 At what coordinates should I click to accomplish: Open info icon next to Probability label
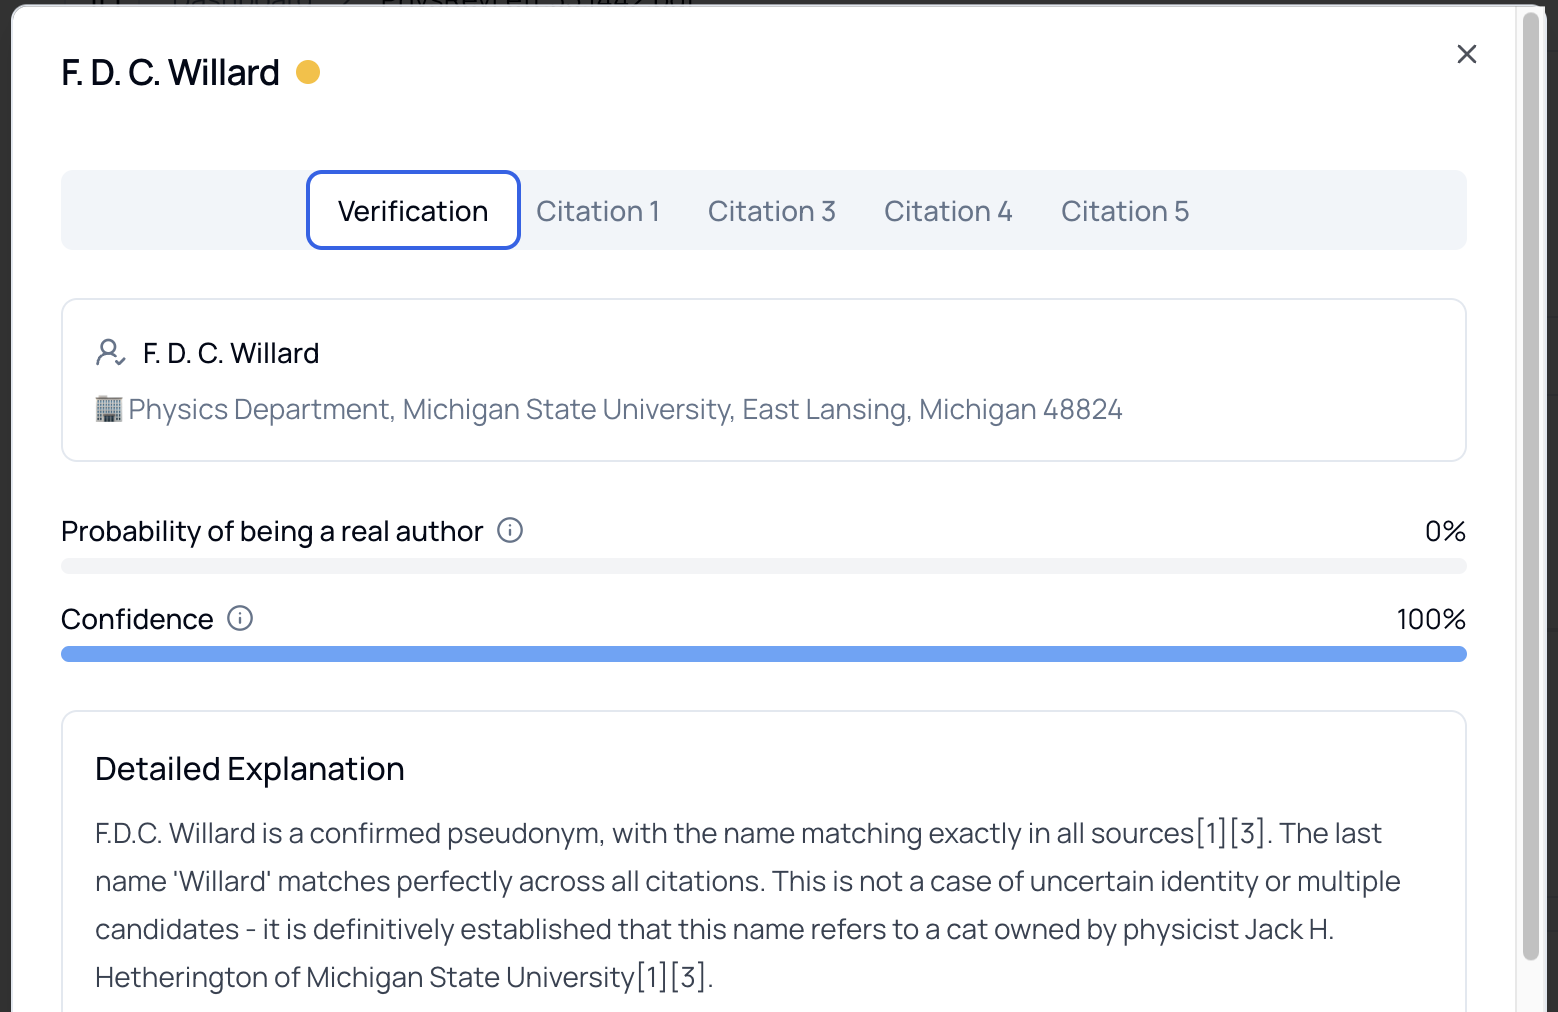tap(510, 530)
